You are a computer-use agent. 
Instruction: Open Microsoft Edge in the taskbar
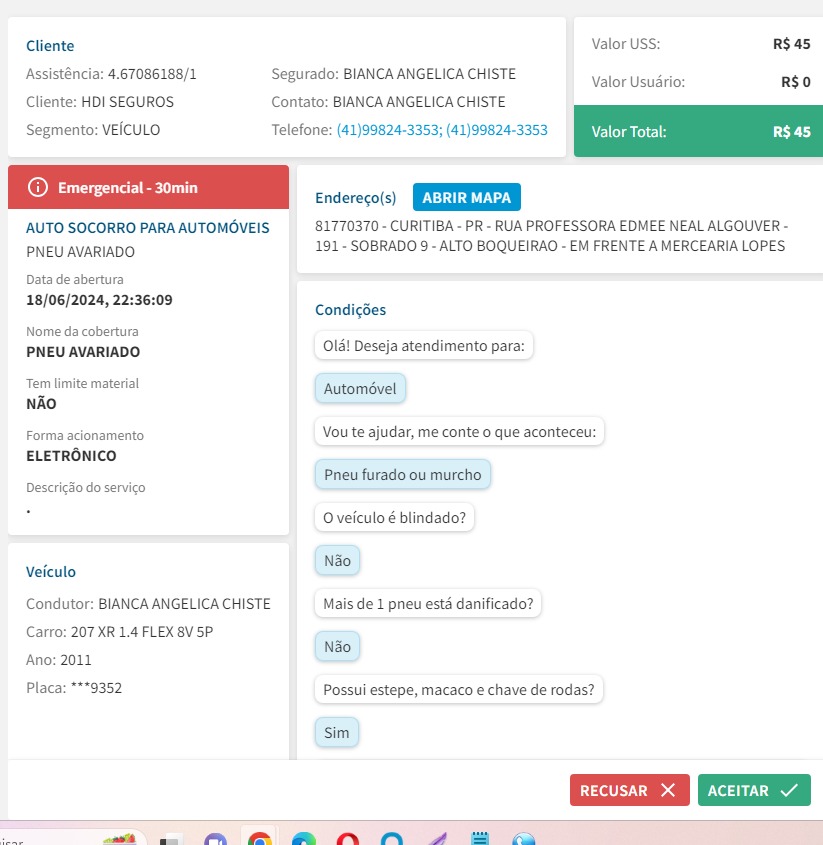(304, 839)
